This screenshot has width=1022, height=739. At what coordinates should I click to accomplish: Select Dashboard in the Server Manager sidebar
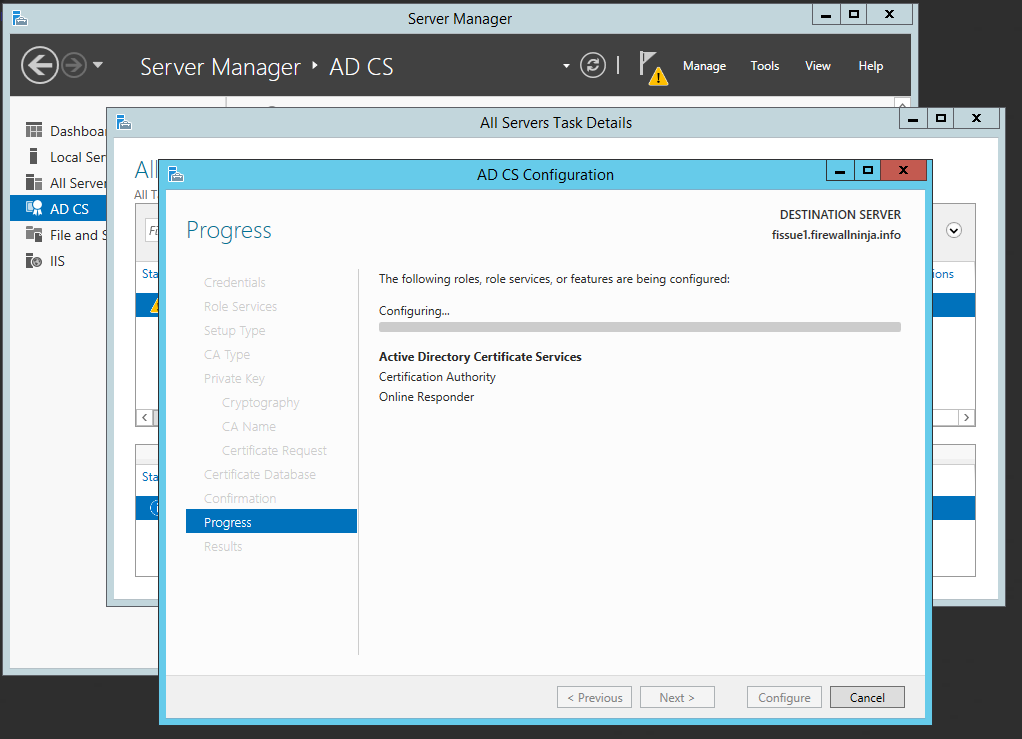pyautogui.click(x=59, y=131)
